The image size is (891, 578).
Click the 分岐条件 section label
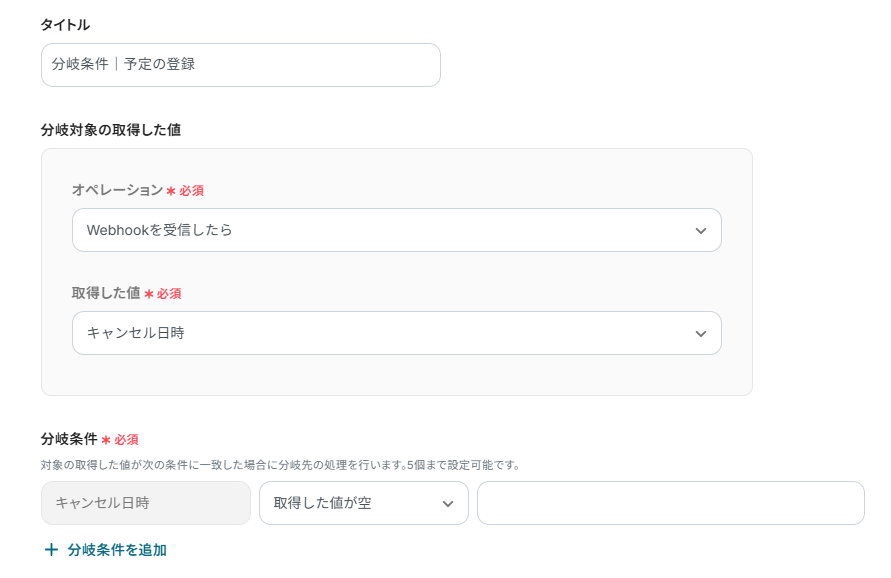pyautogui.click(x=68, y=439)
